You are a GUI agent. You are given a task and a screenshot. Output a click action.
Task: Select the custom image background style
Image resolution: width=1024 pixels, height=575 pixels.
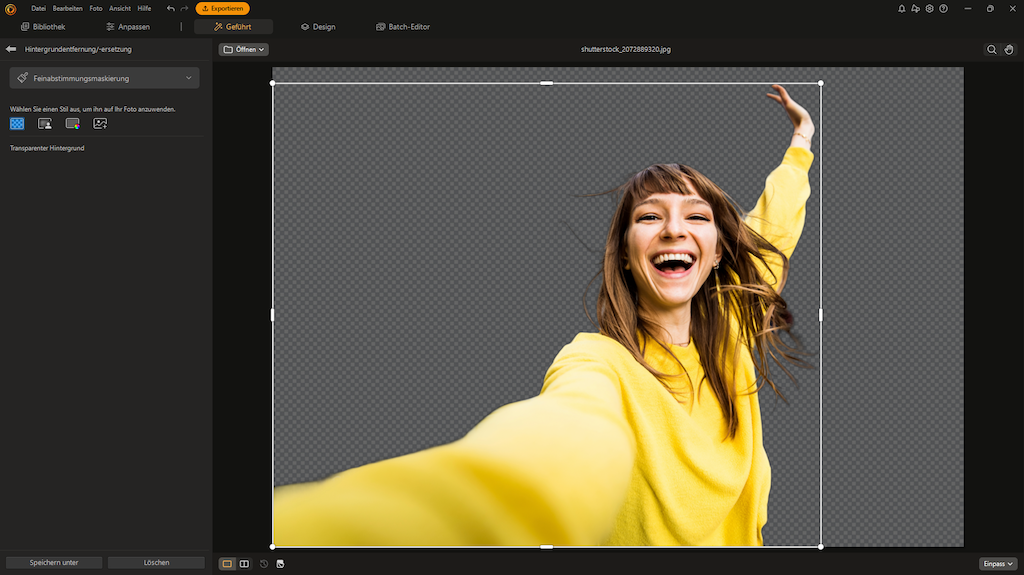[100, 124]
